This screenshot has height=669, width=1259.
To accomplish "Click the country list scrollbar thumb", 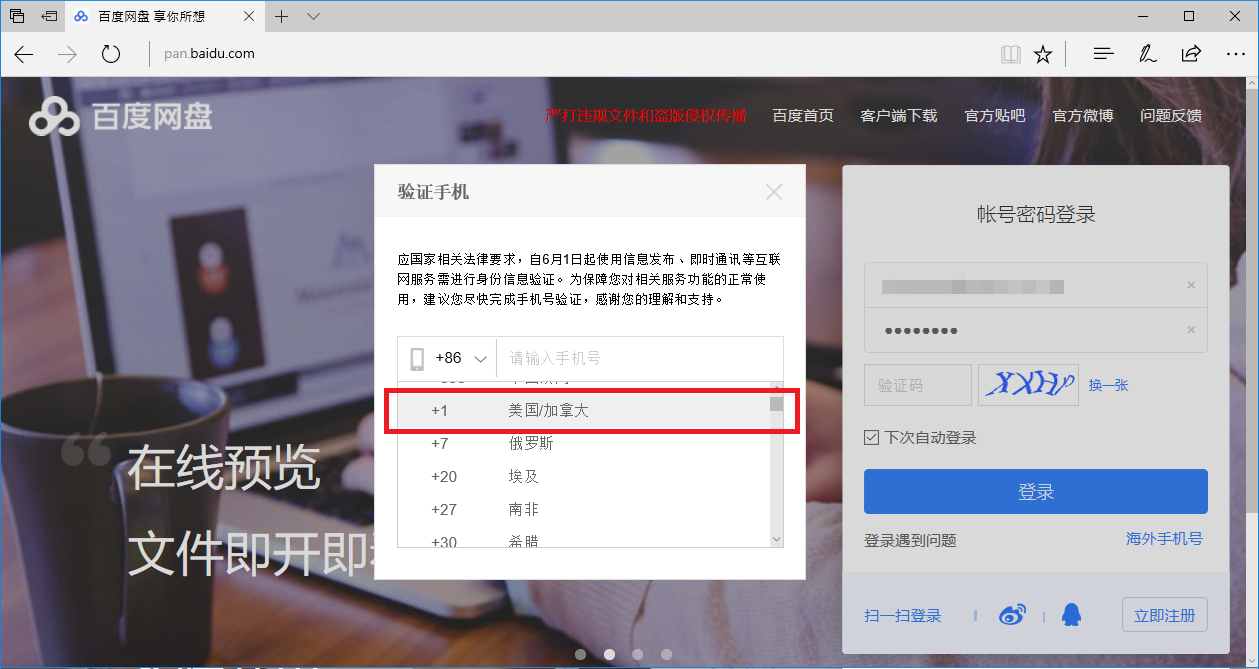I will [776, 404].
